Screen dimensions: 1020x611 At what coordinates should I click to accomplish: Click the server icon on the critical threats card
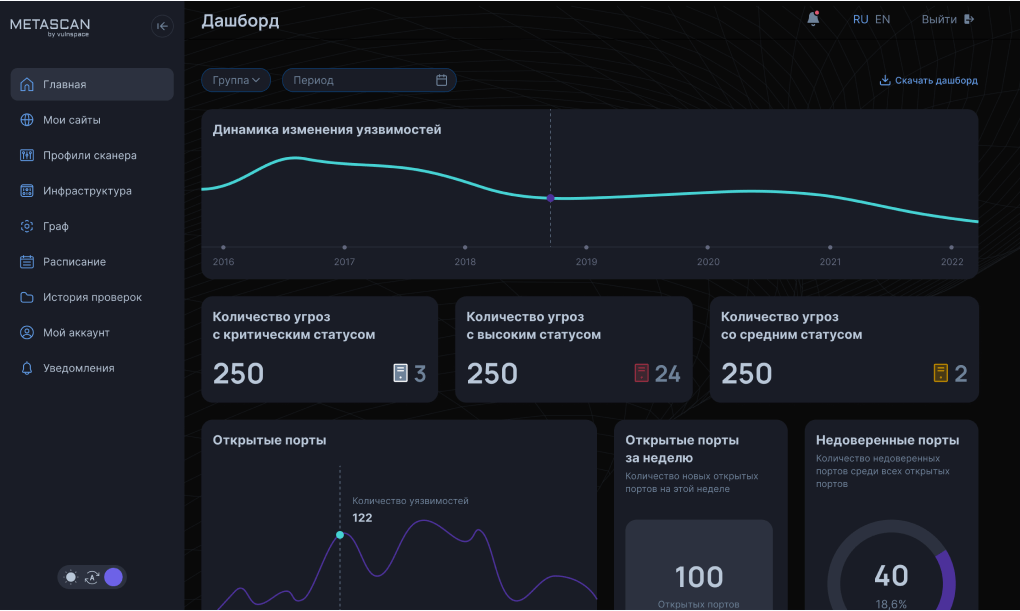click(x=400, y=373)
